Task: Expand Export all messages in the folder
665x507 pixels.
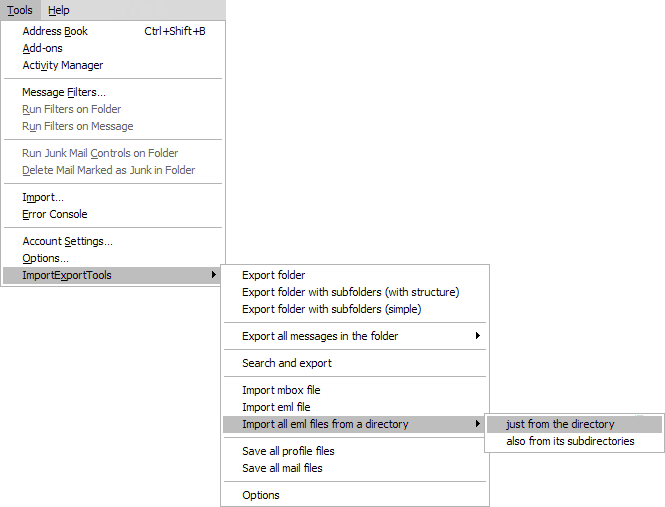Action: tap(355, 336)
